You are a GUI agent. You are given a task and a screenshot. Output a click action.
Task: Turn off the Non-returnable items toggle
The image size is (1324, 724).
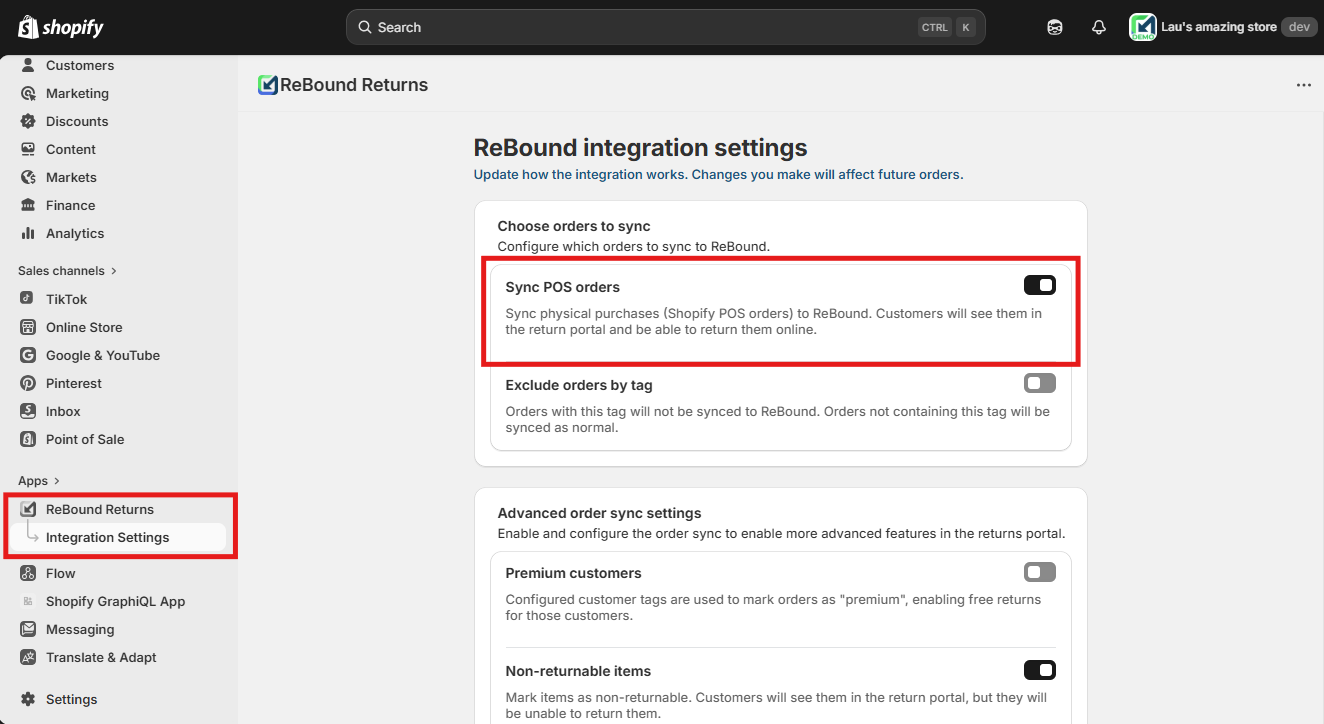click(x=1040, y=670)
